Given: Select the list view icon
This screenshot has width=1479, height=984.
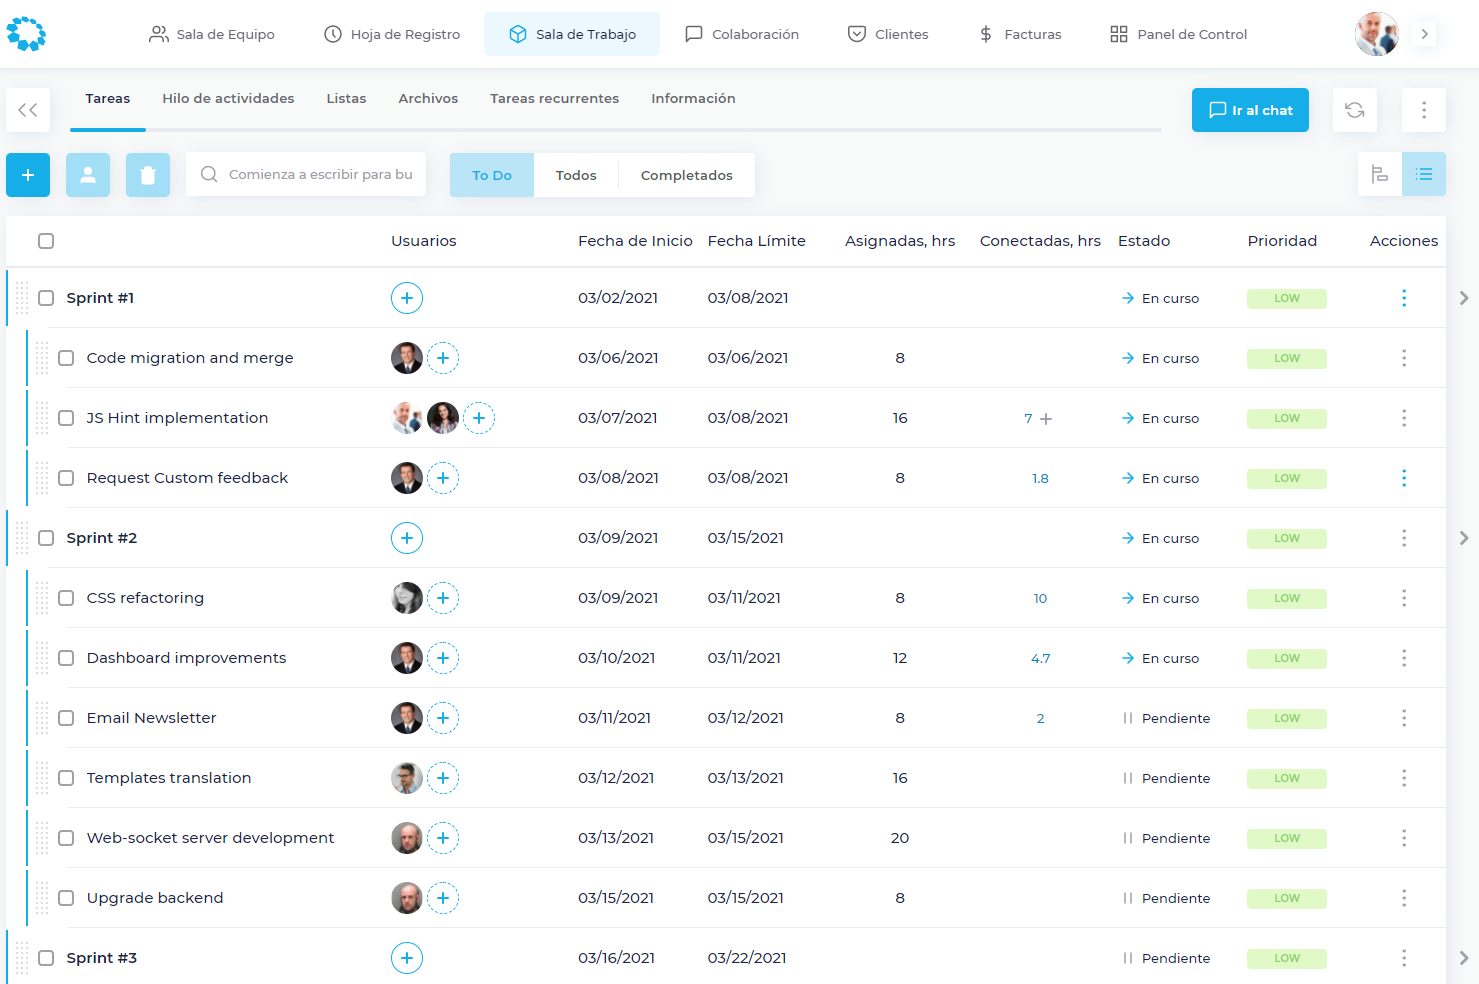Looking at the screenshot, I should (x=1424, y=174).
